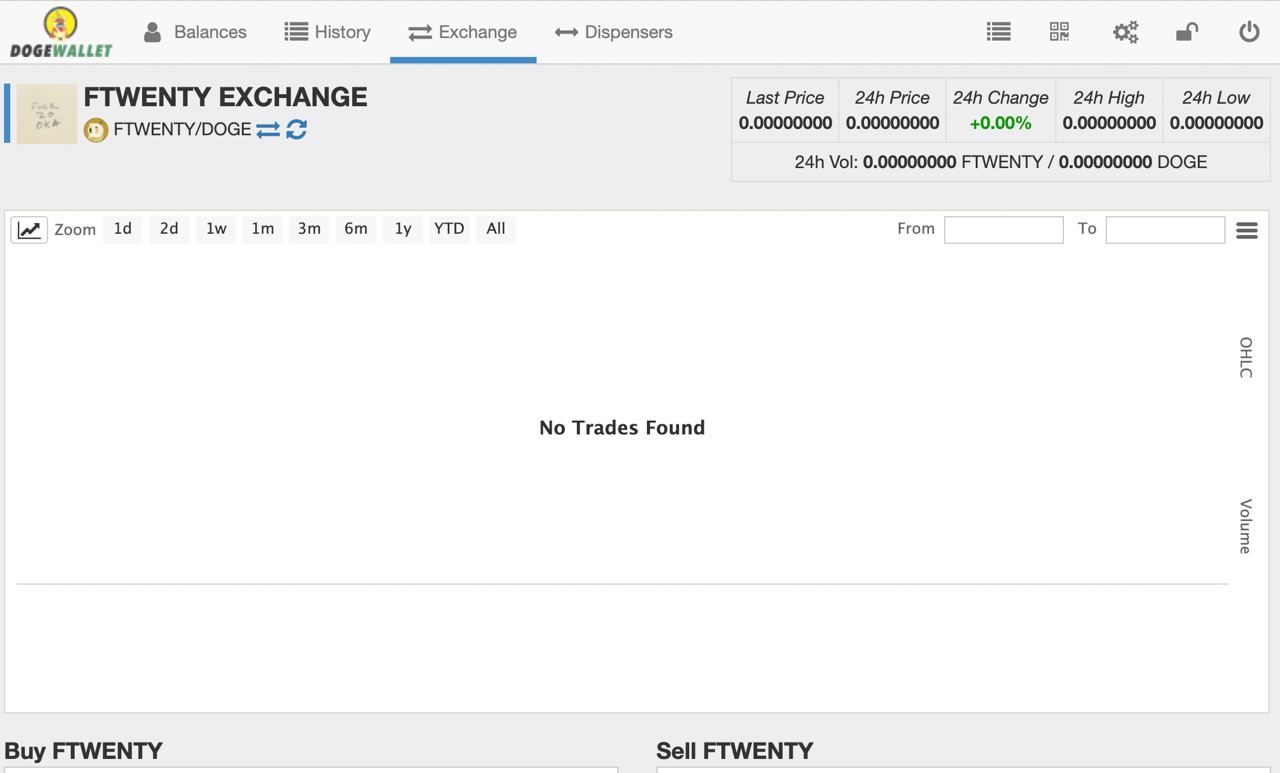Image resolution: width=1280 pixels, height=773 pixels.
Task: Click the power logout icon
Action: 1249,32
